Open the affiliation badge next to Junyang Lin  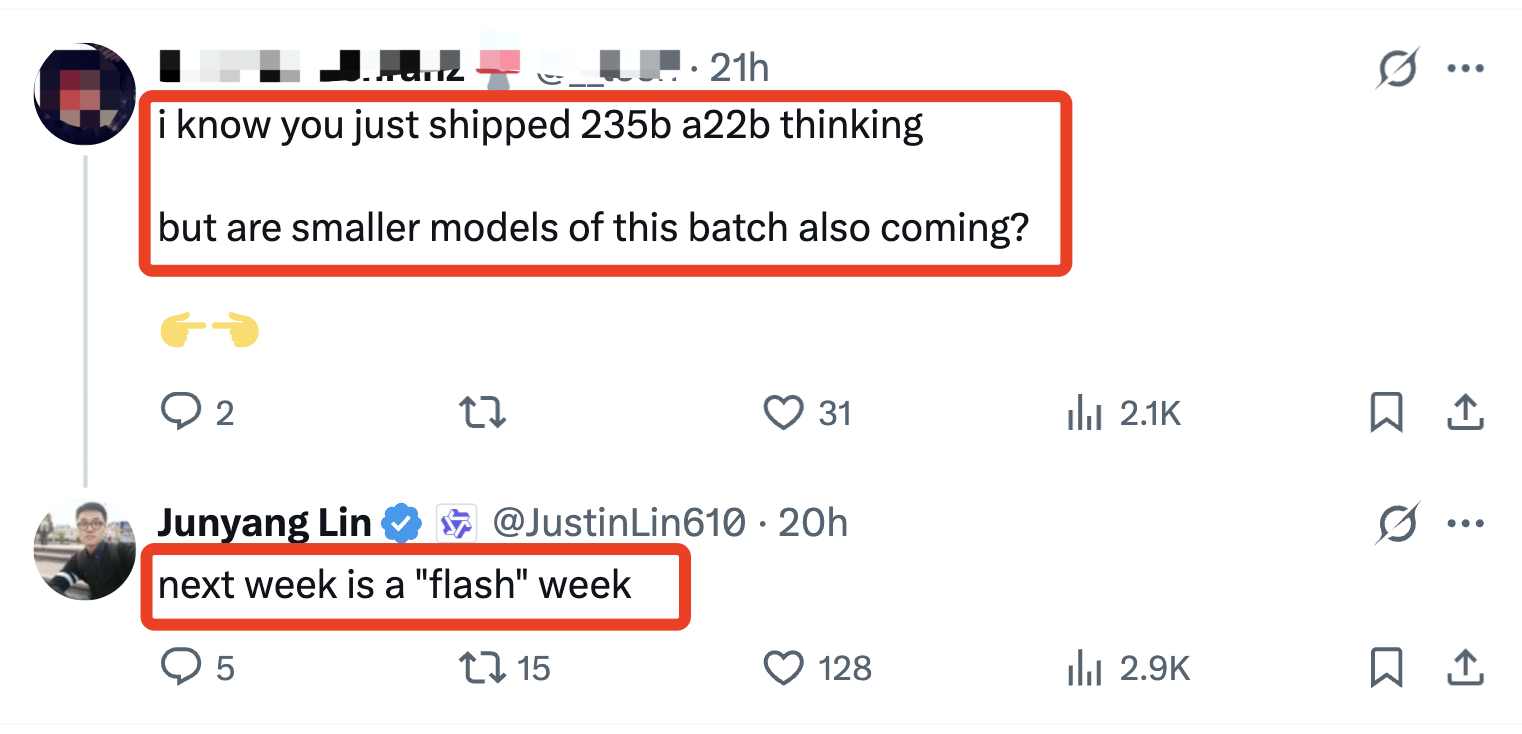click(x=458, y=523)
